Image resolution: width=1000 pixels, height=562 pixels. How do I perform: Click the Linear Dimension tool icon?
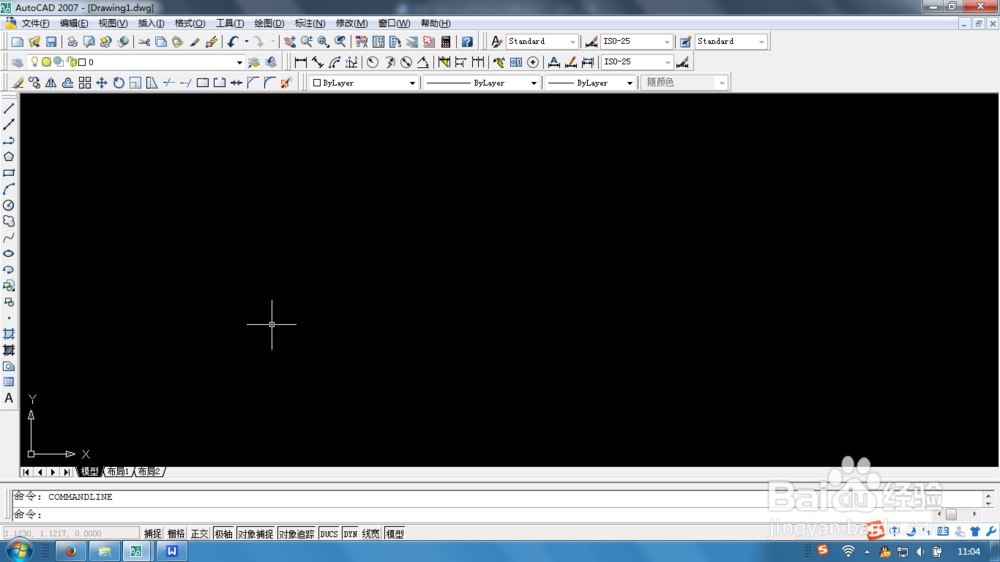pyautogui.click(x=300, y=62)
